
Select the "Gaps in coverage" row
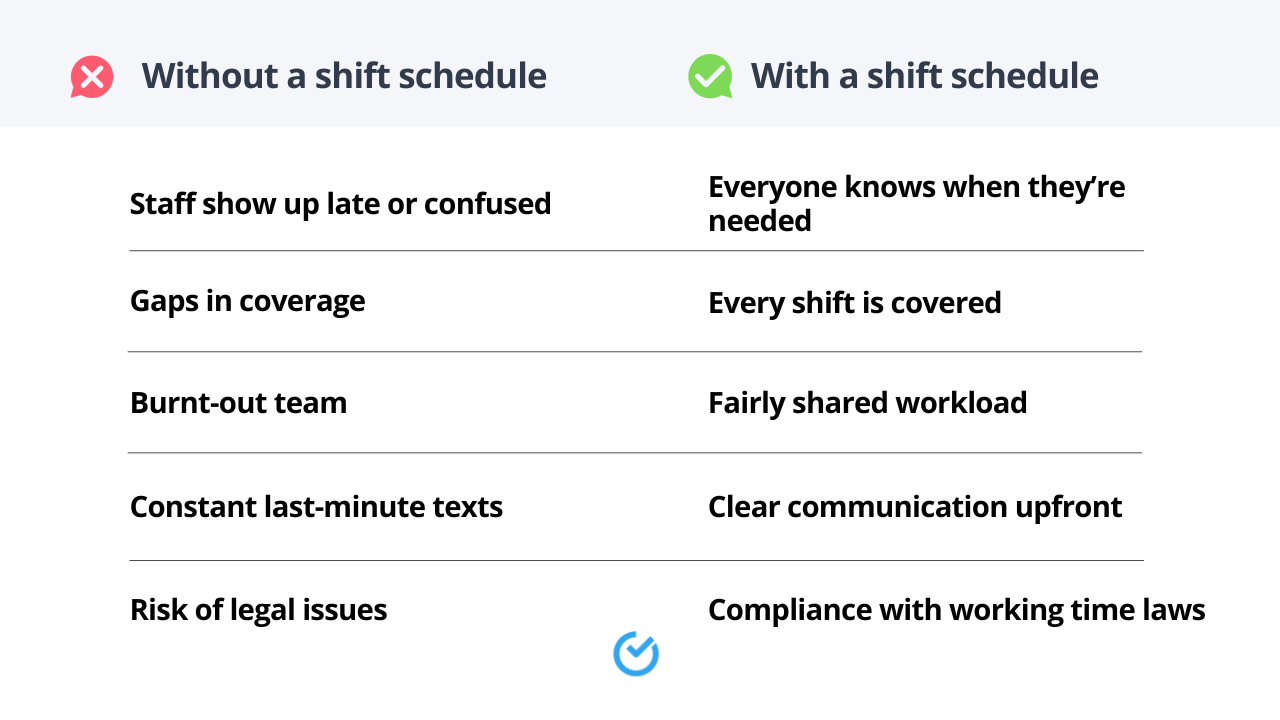click(247, 301)
